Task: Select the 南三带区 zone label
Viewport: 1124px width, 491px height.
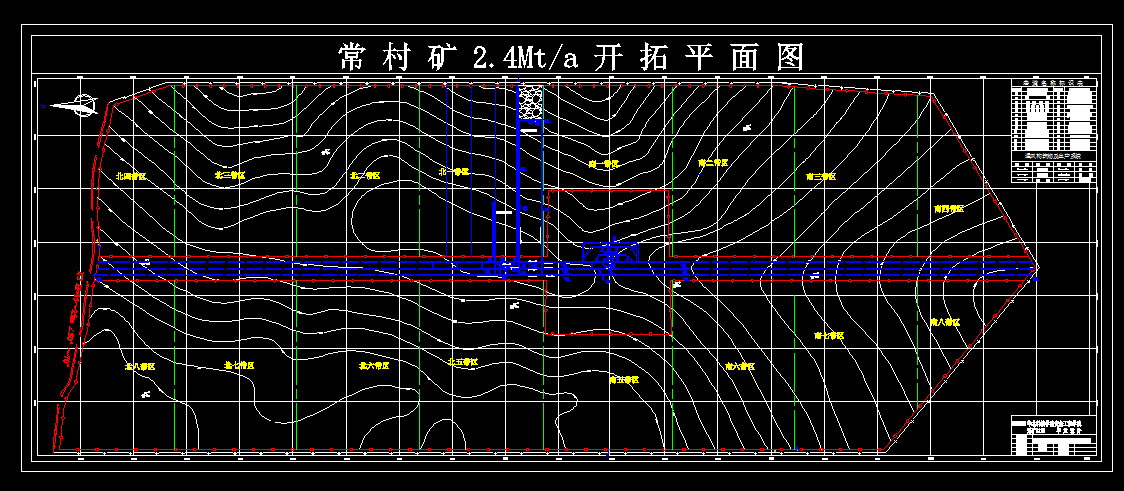Action: [x=821, y=176]
